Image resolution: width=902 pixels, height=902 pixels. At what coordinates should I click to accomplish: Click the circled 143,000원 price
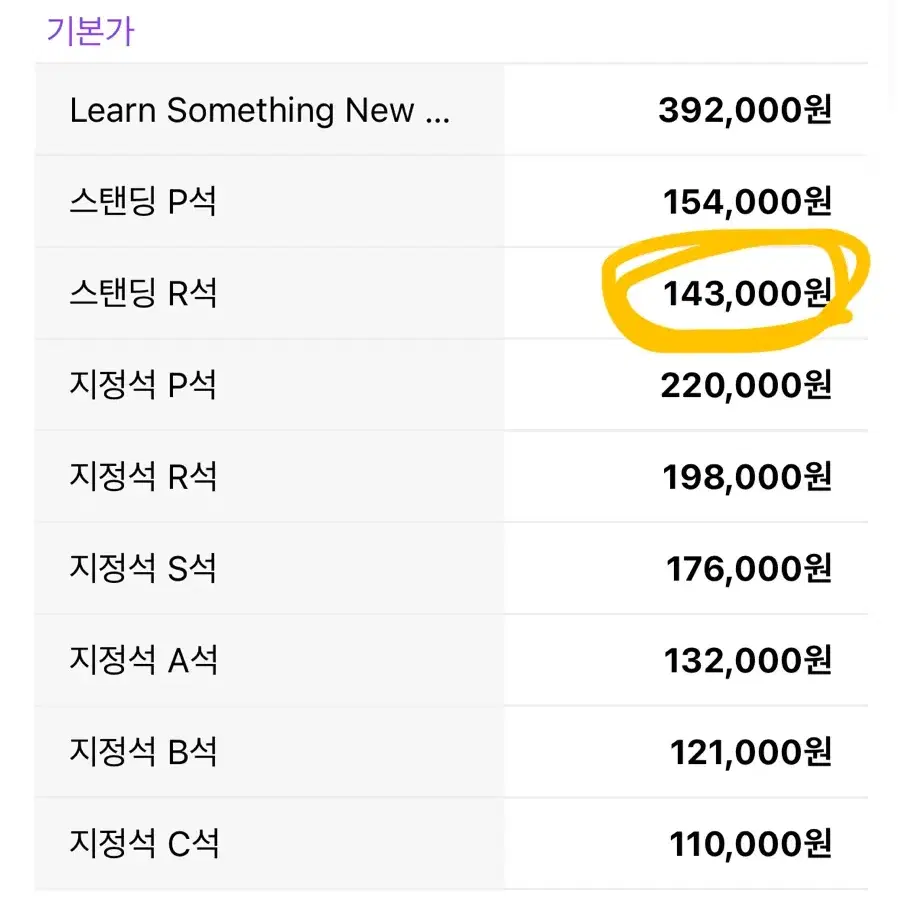coord(747,293)
